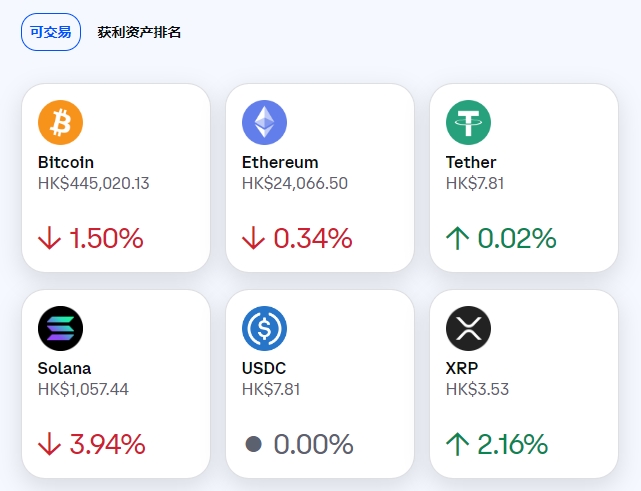Click Solana price HK$1,057.44
641x491 pixels.
83,389
